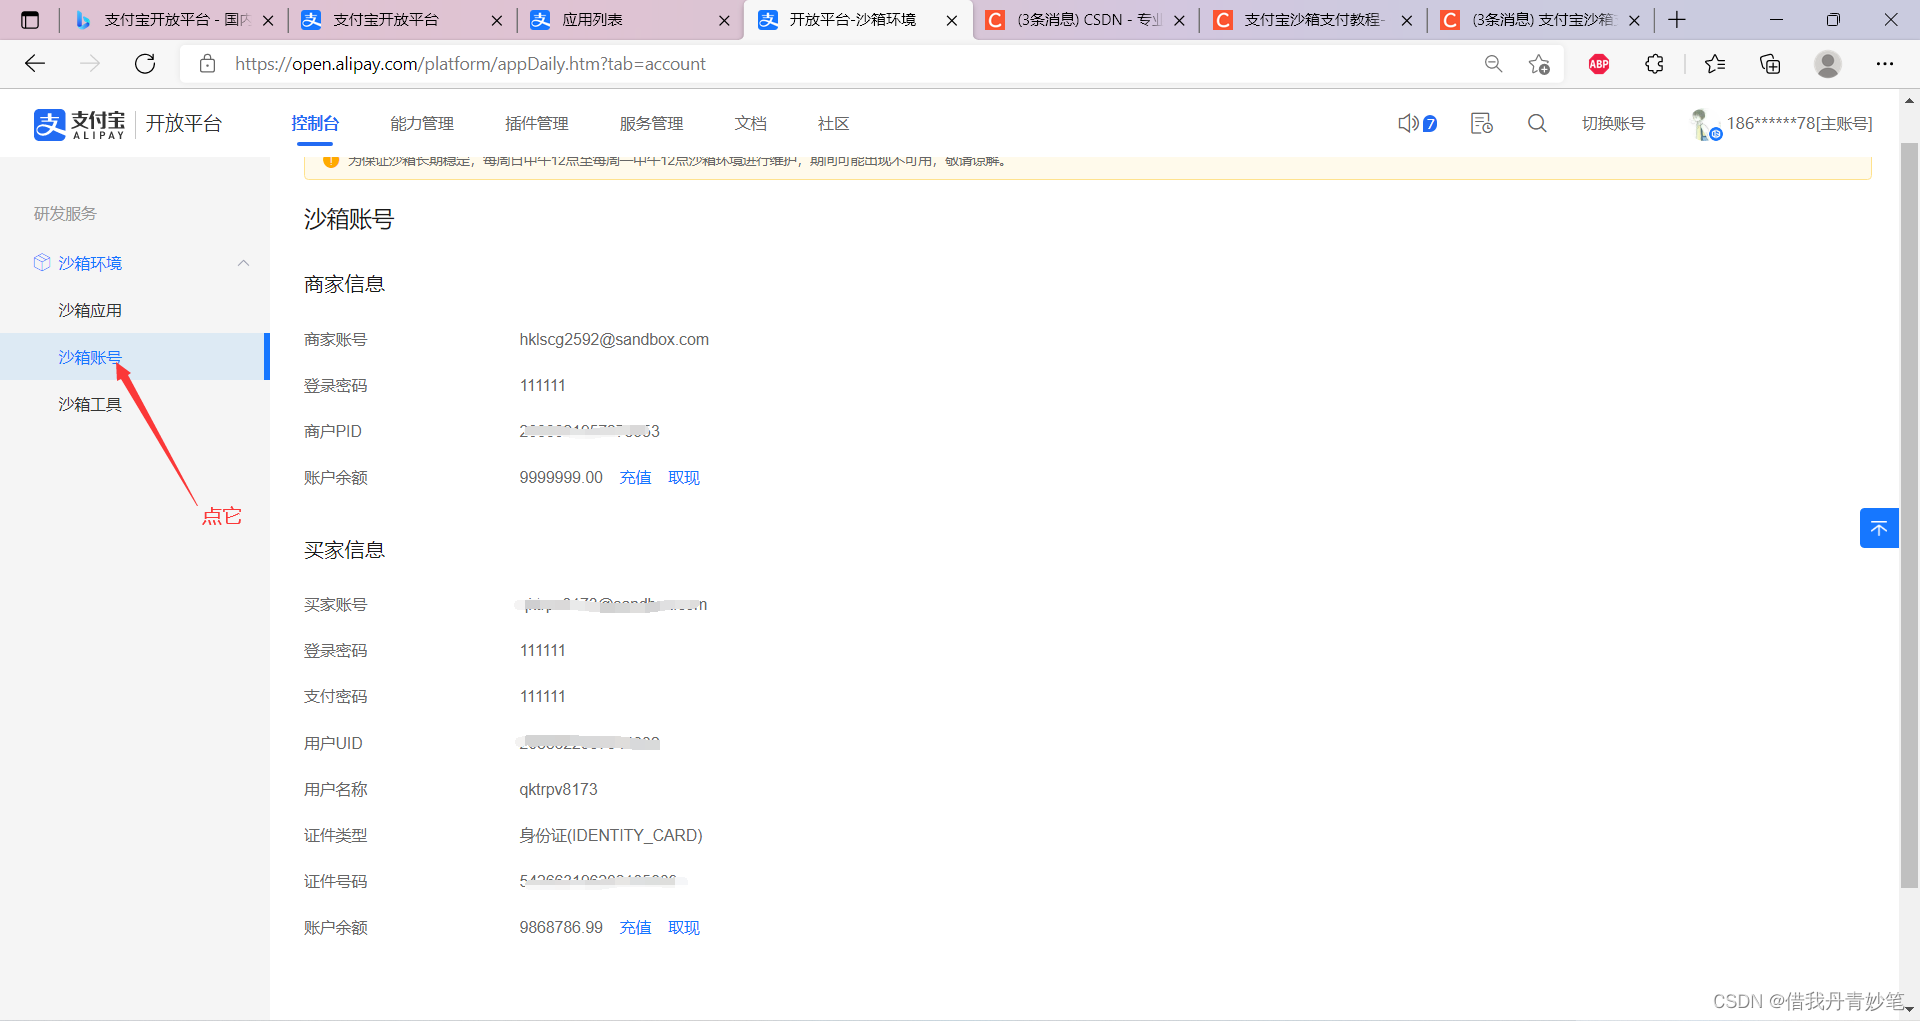Click the browser profile avatar
Screen dimensions: 1920x1021
point(1828,64)
